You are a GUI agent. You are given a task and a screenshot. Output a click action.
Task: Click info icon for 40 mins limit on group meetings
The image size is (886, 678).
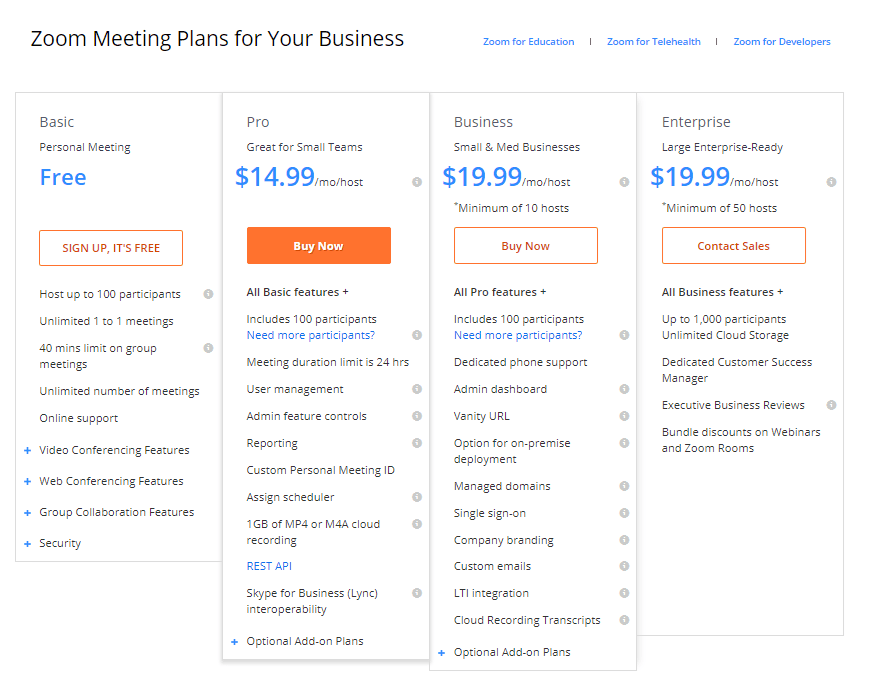click(x=209, y=348)
